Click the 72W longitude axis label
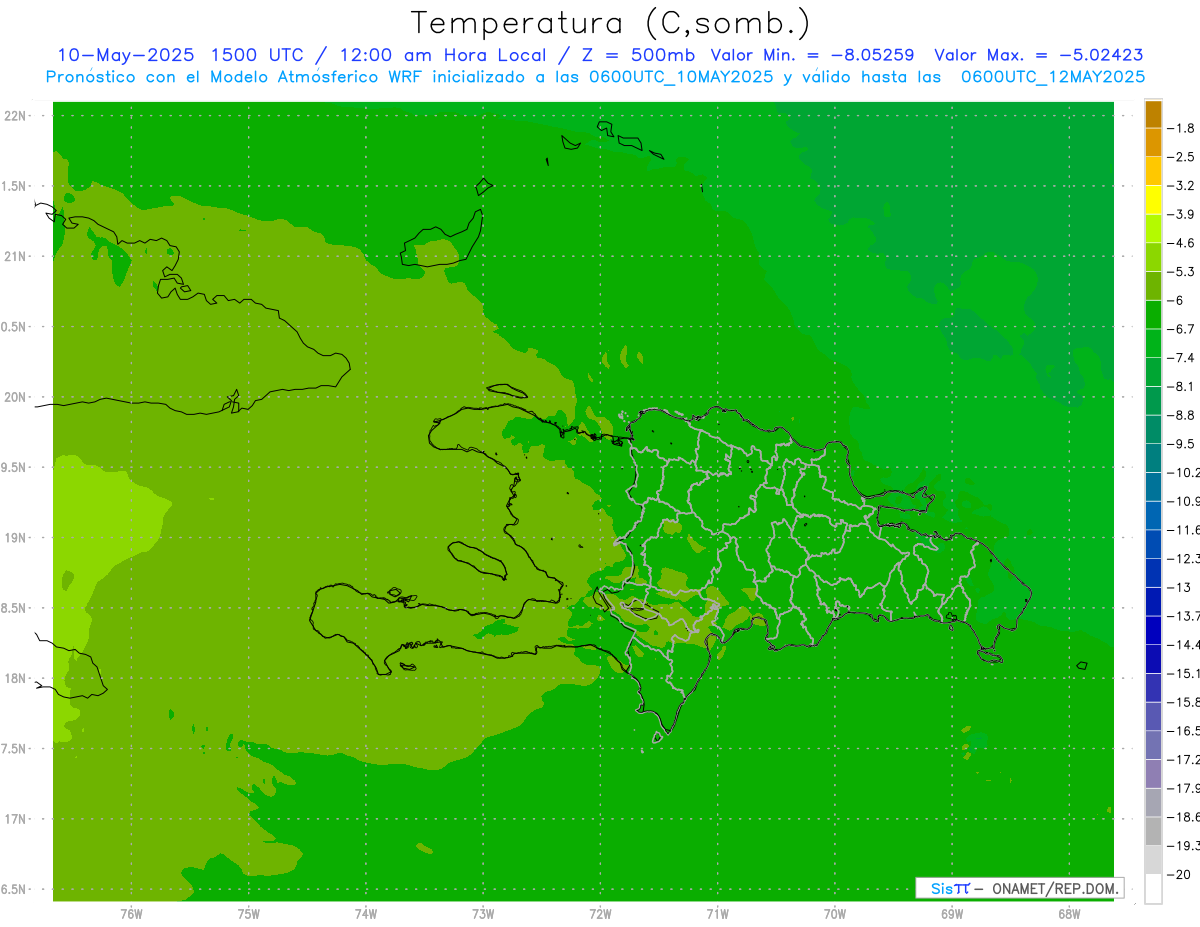This screenshot has width=1200, height=927. 601,914
